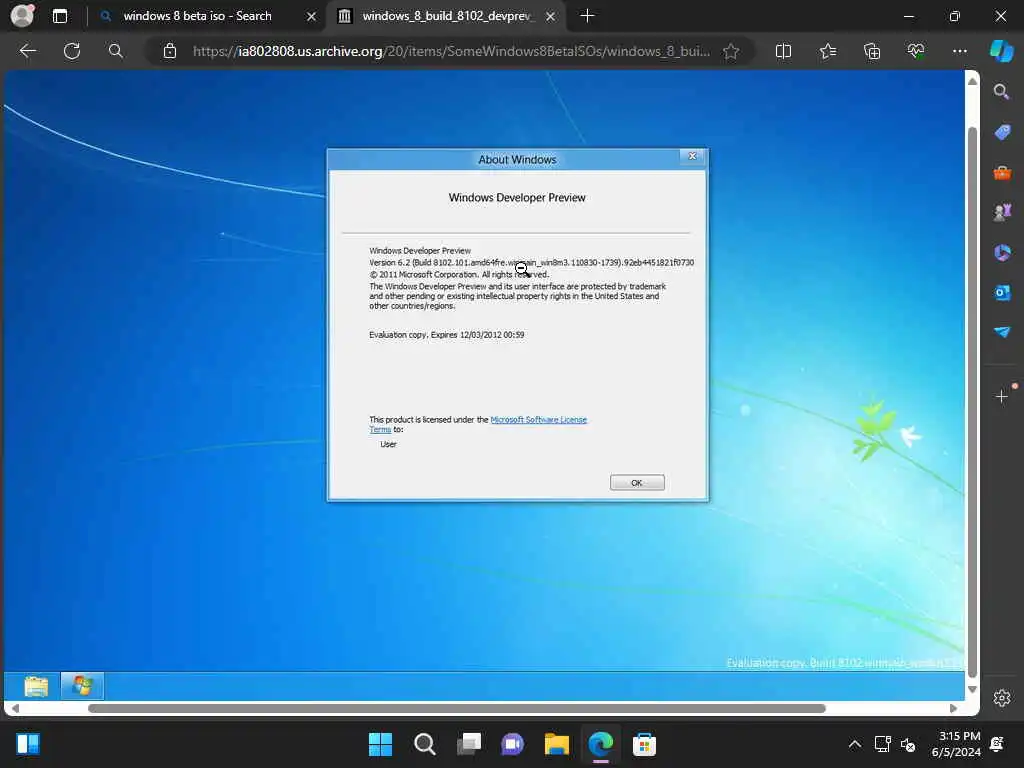Open File Explorer on Windows 11 taskbar

point(556,744)
